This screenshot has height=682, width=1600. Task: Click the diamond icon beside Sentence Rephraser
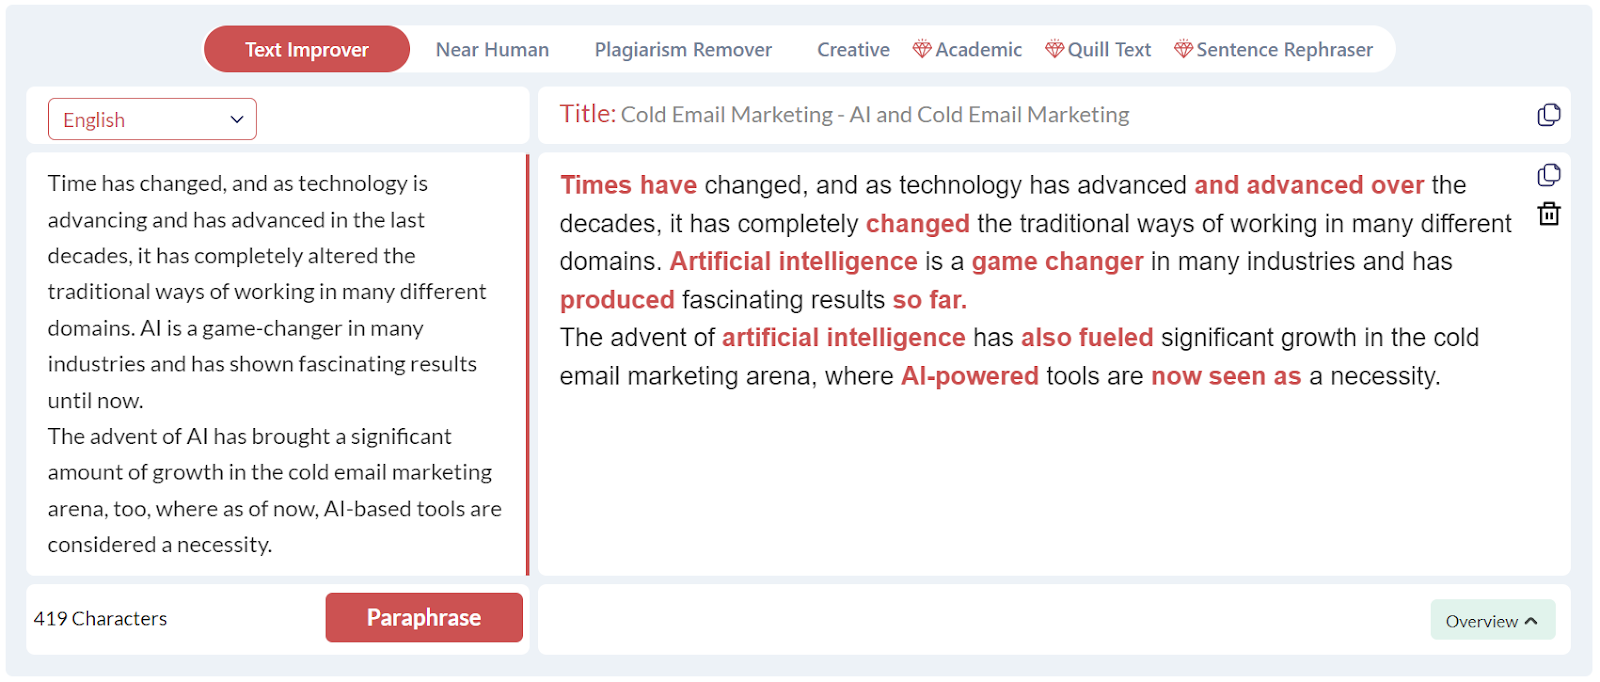[1183, 49]
